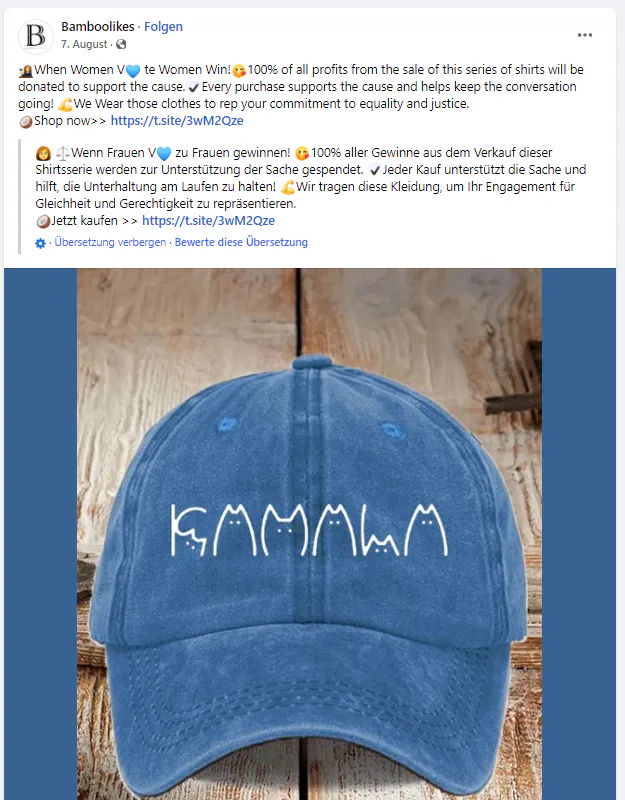
Task: Follow the page via Folgen
Action: 163,26
